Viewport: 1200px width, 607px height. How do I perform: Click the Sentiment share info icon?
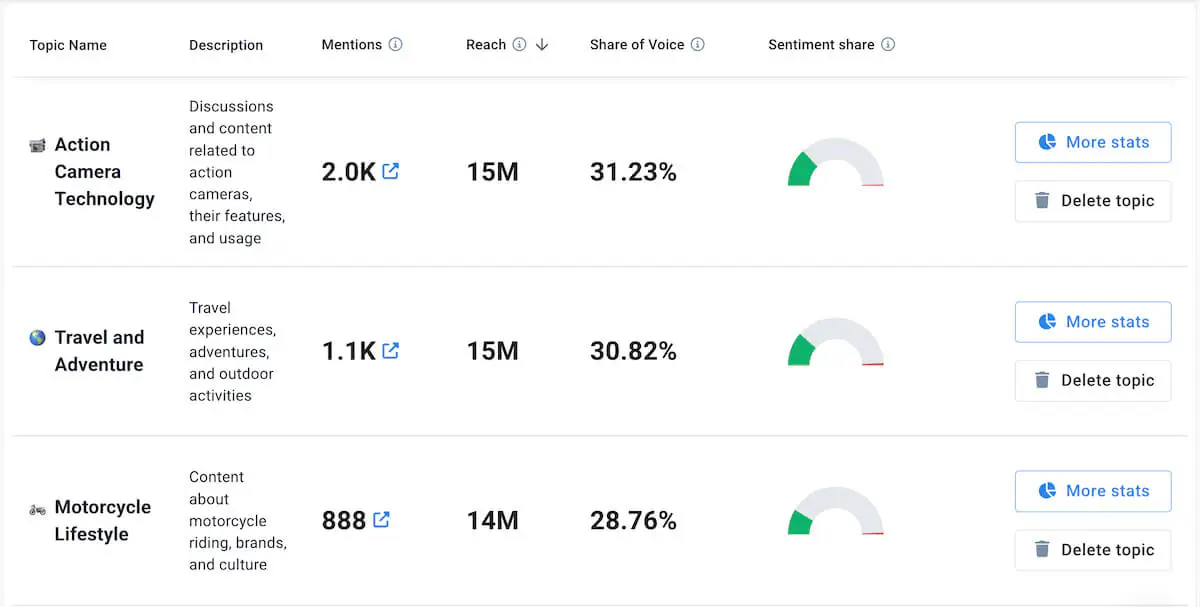click(x=889, y=44)
